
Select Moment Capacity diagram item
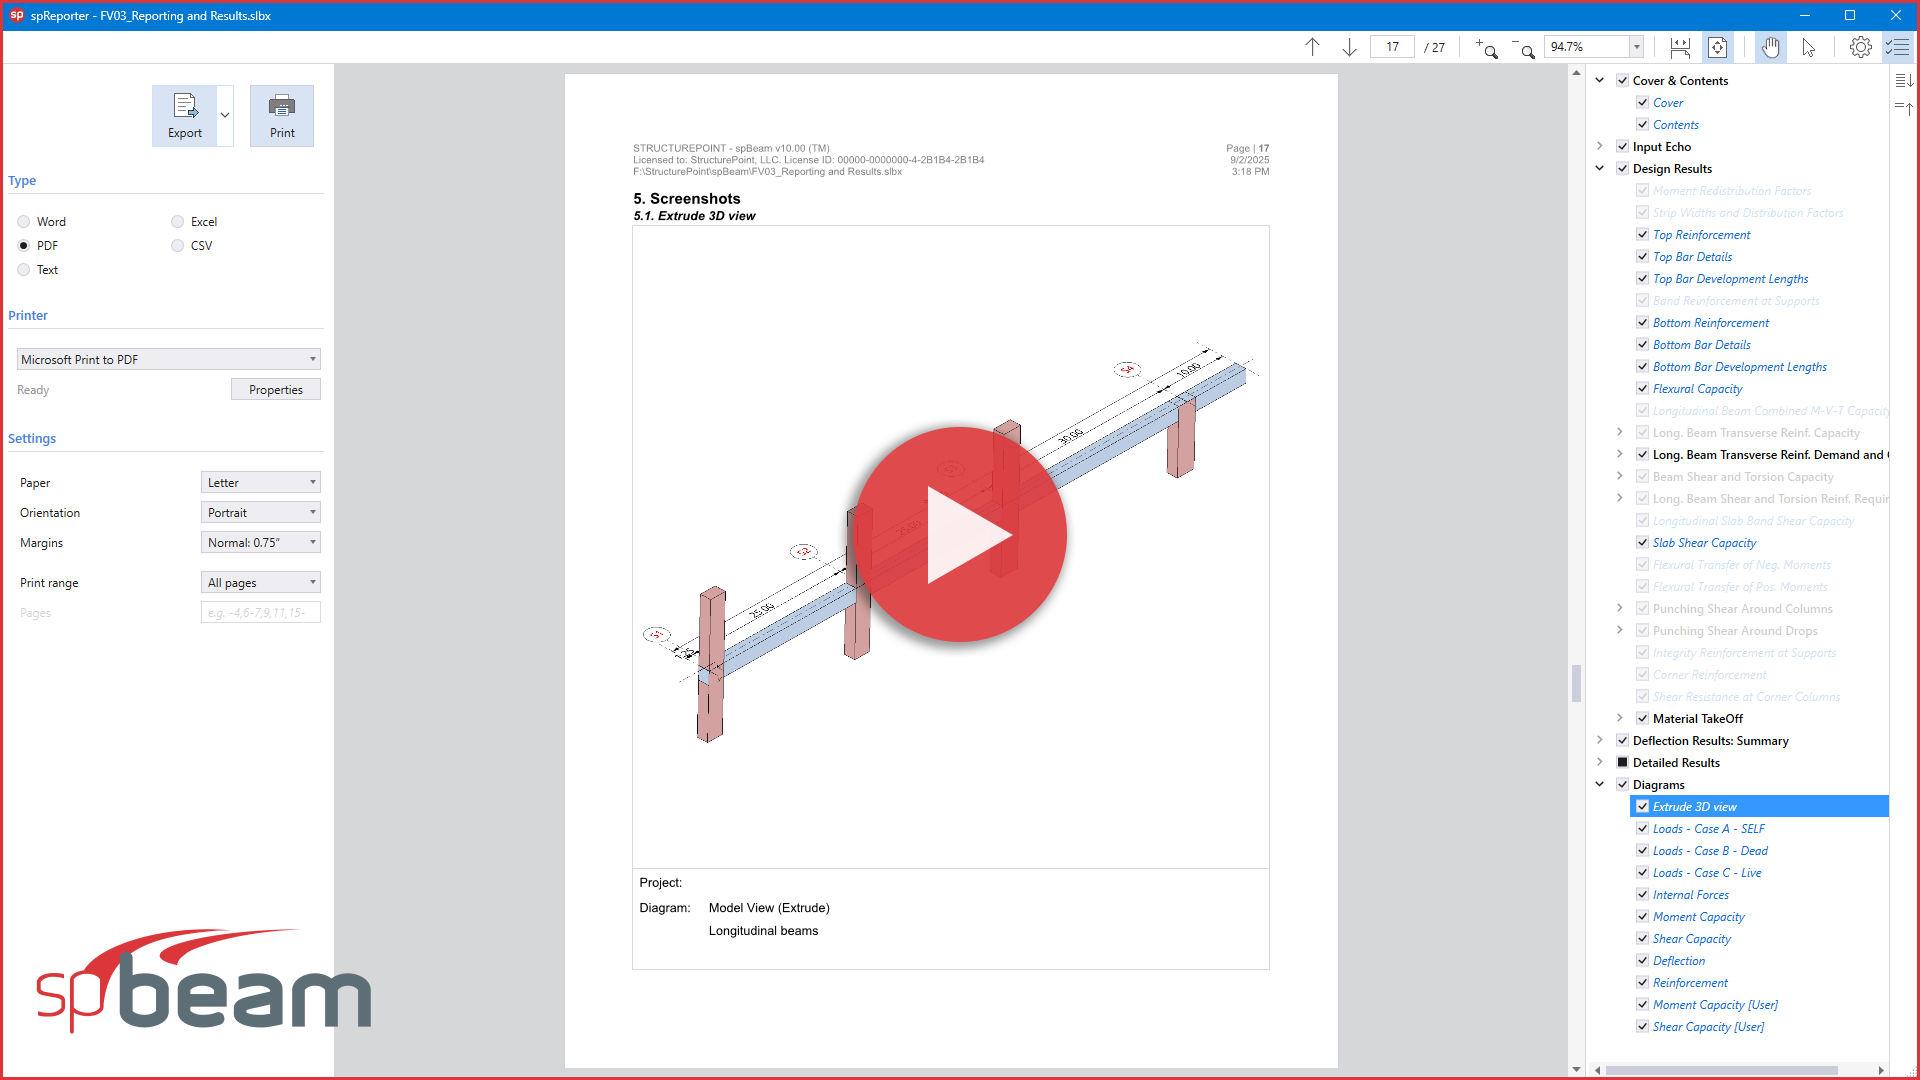(x=1698, y=917)
